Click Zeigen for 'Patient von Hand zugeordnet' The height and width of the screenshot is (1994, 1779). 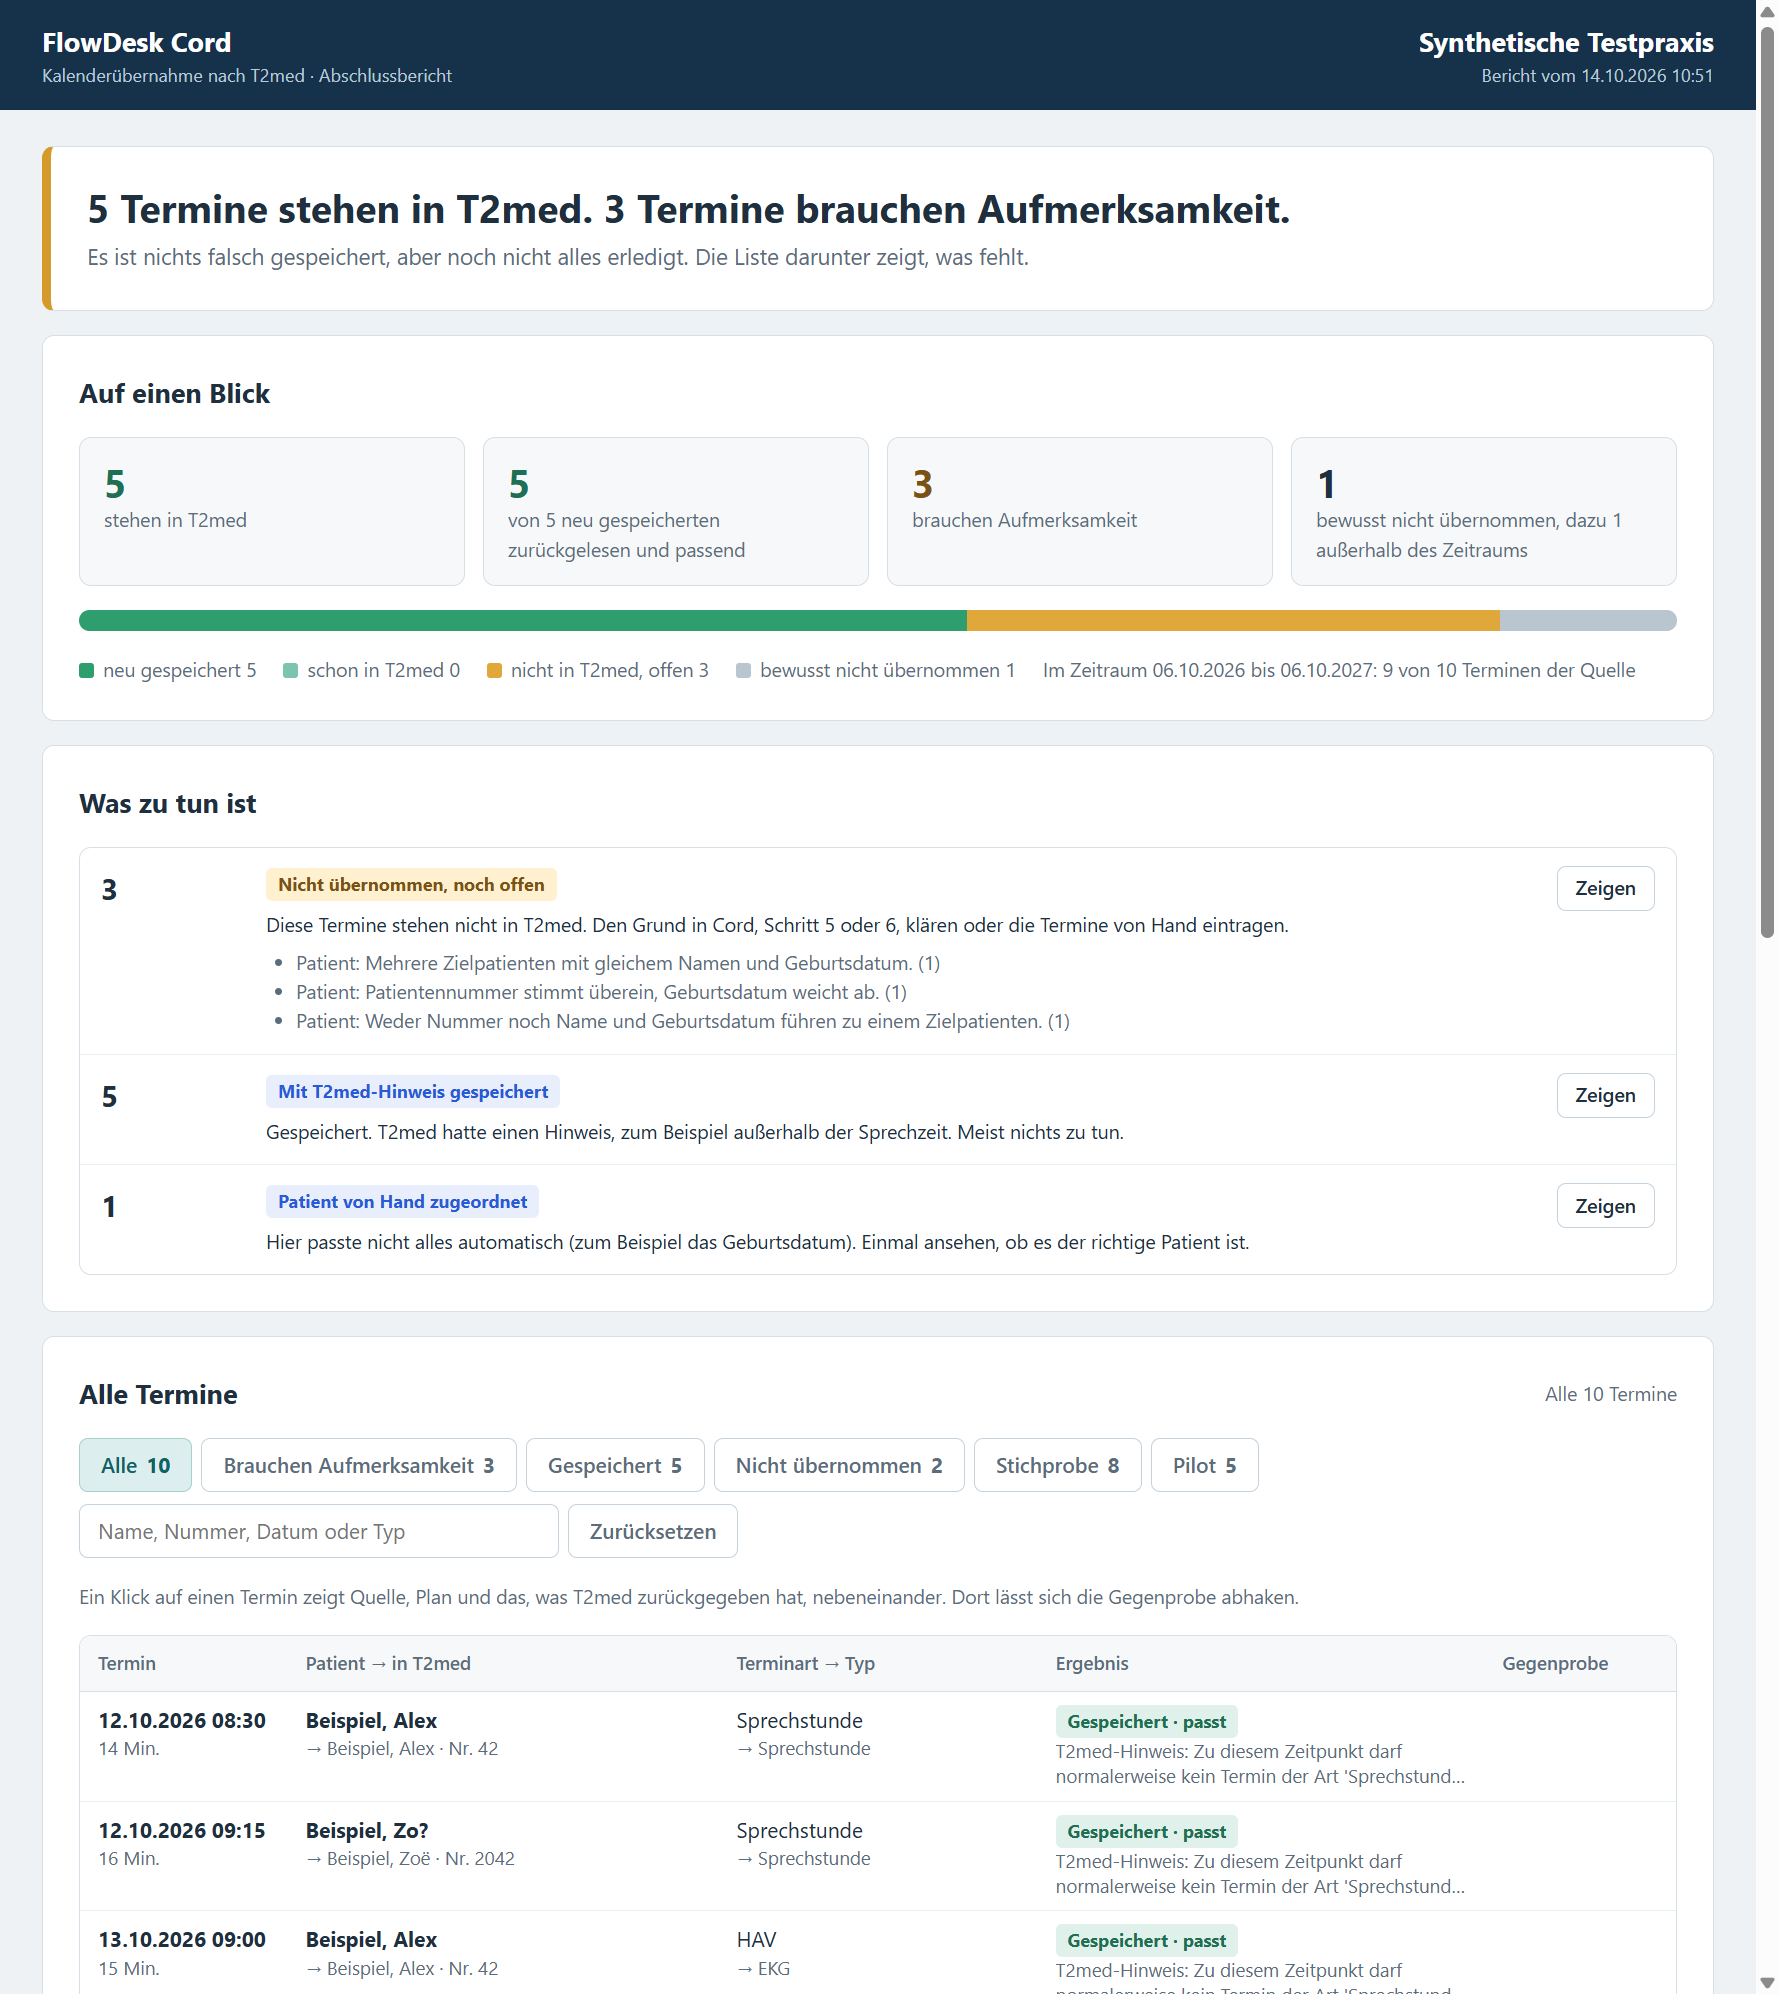click(1605, 1206)
